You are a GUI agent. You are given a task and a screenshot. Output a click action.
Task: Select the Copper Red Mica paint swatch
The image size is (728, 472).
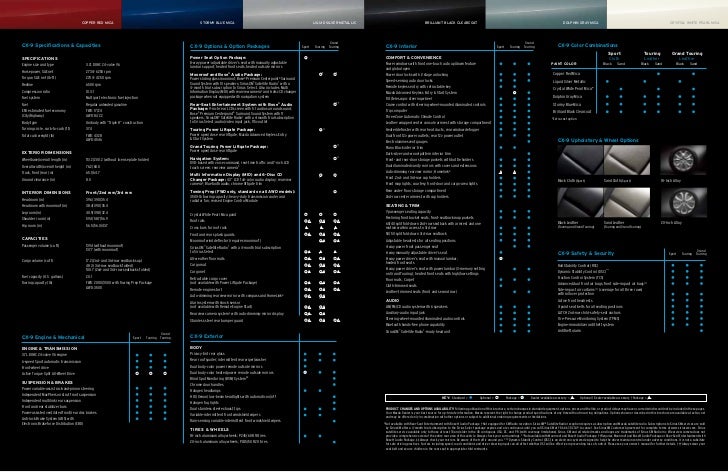point(60,14)
